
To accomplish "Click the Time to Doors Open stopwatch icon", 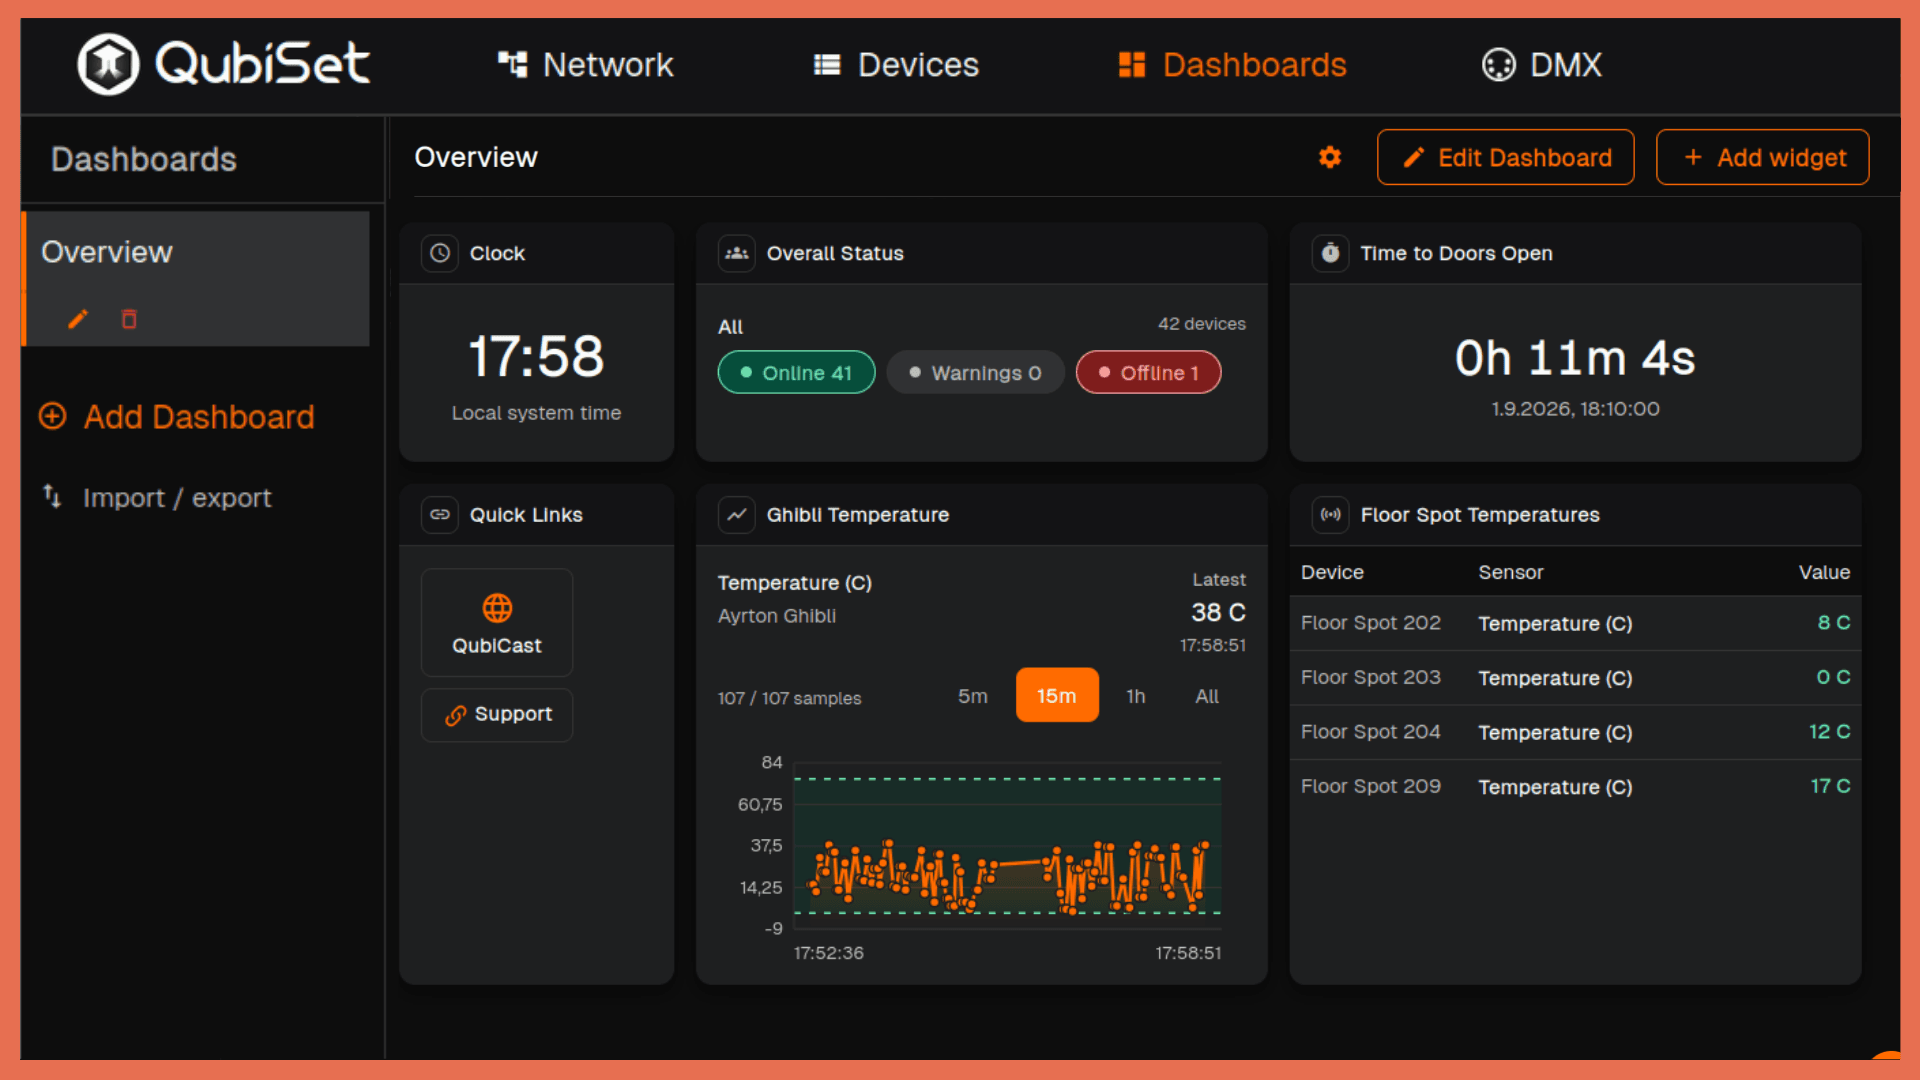I will [1331, 253].
